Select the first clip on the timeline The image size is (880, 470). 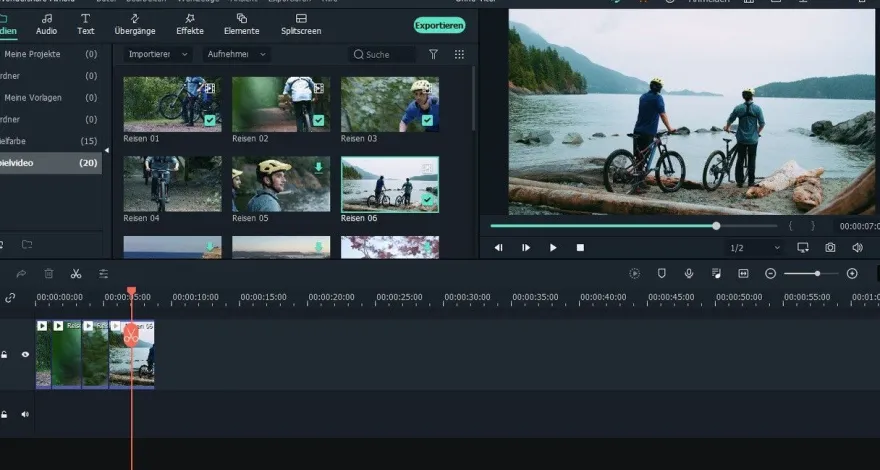click(44, 354)
